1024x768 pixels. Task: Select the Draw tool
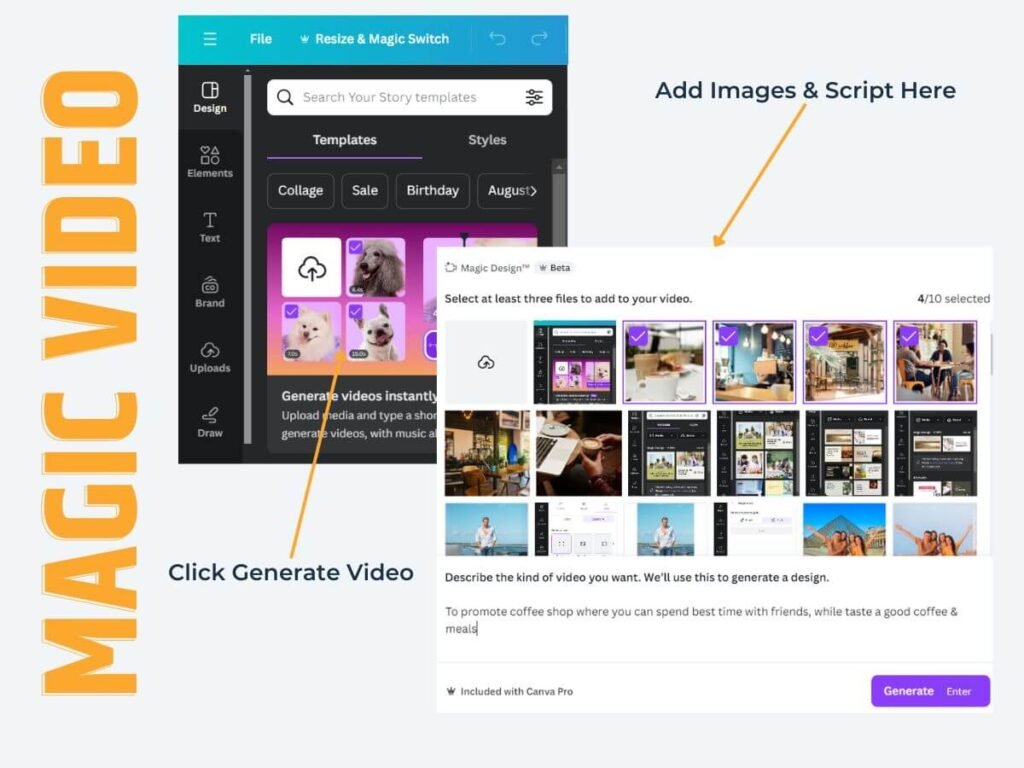[x=210, y=422]
